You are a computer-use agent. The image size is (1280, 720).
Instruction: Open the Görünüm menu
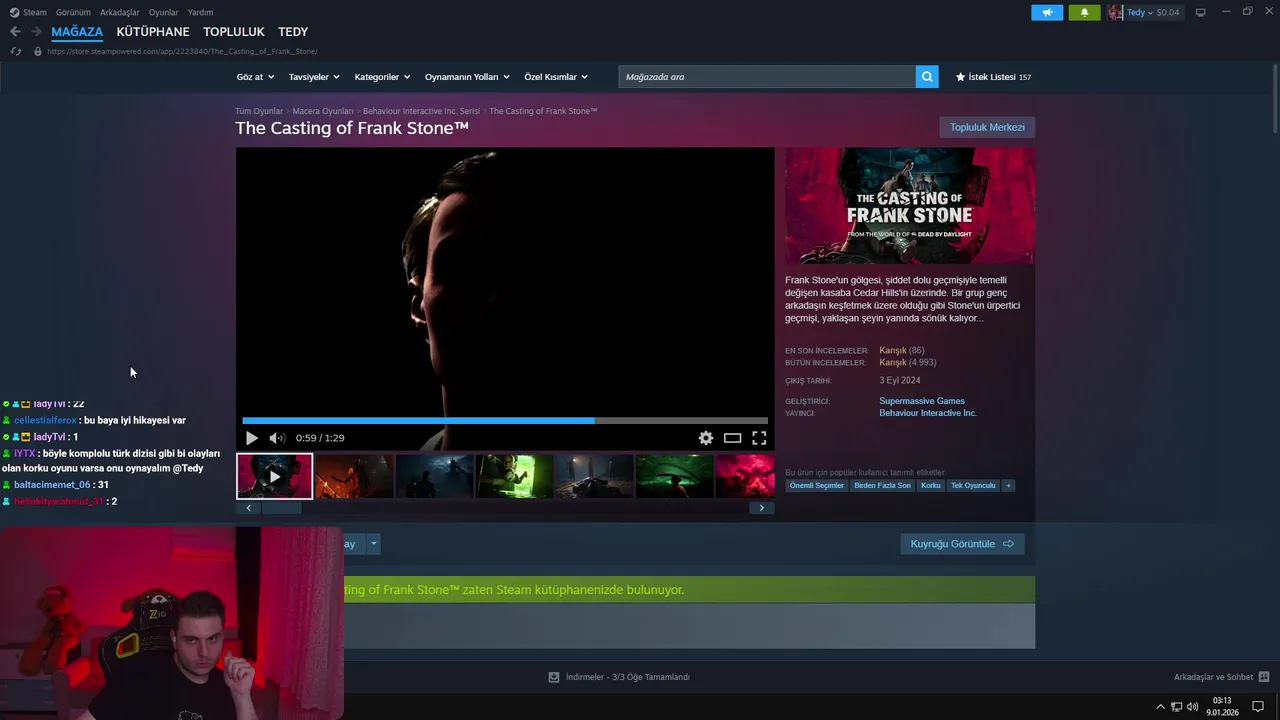pos(73,12)
